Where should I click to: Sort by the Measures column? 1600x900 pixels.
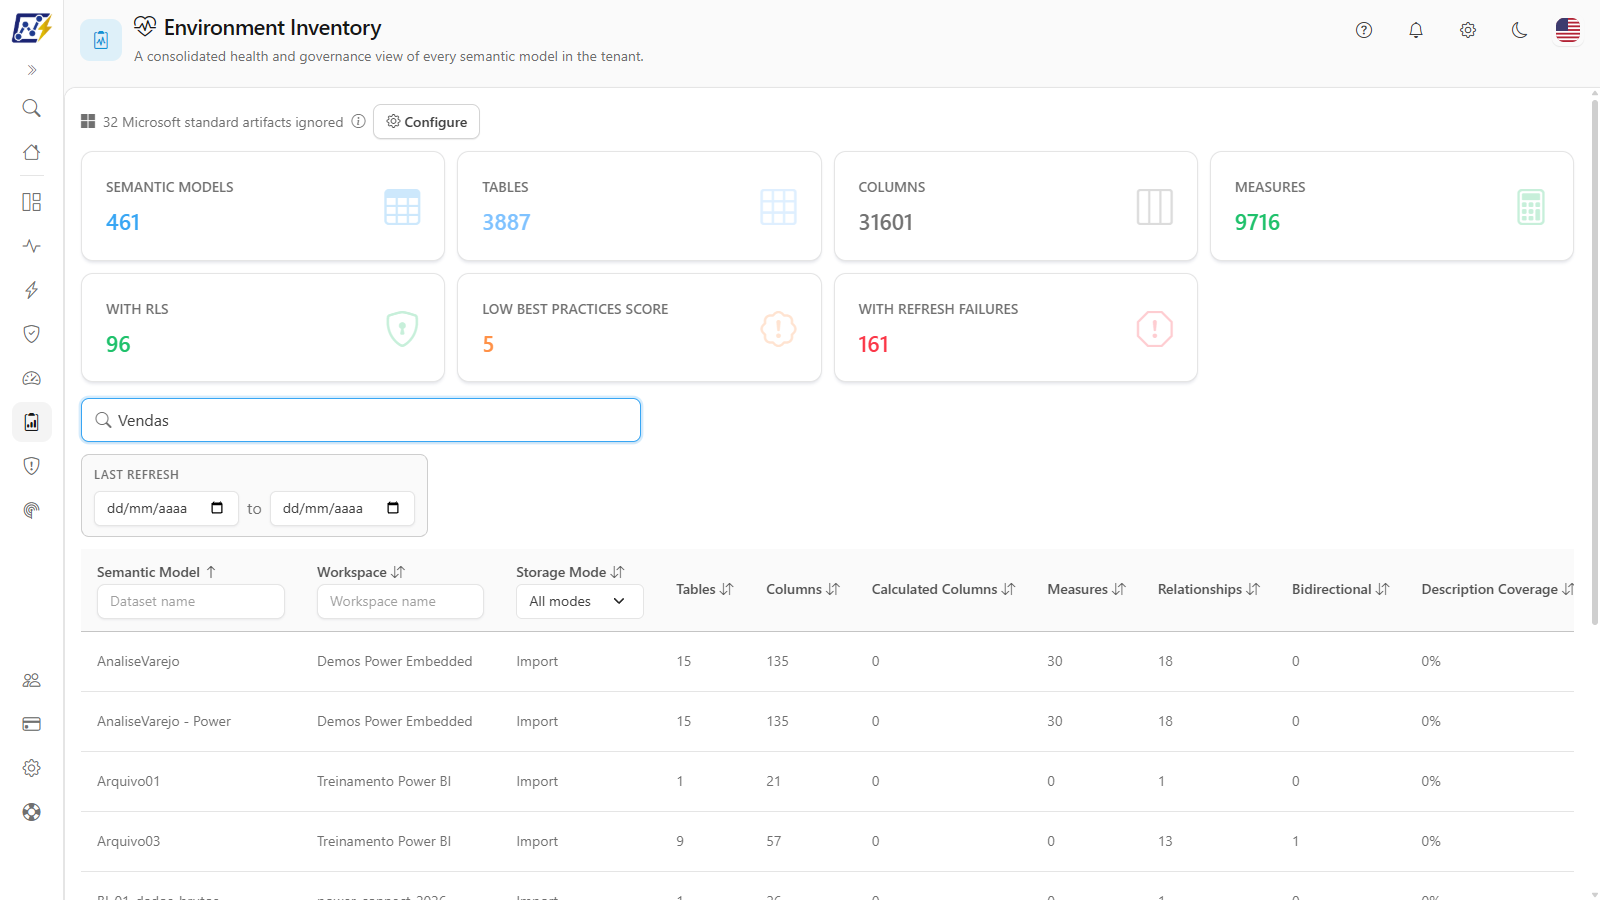coord(1086,589)
